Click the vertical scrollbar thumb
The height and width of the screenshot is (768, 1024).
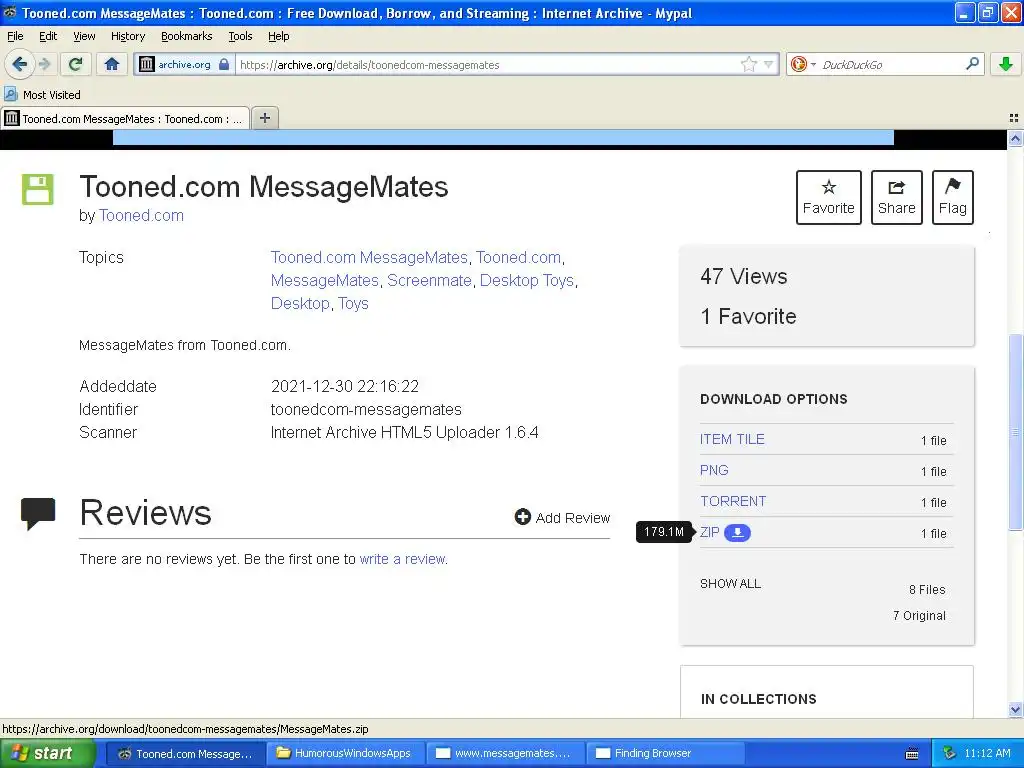point(1015,432)
